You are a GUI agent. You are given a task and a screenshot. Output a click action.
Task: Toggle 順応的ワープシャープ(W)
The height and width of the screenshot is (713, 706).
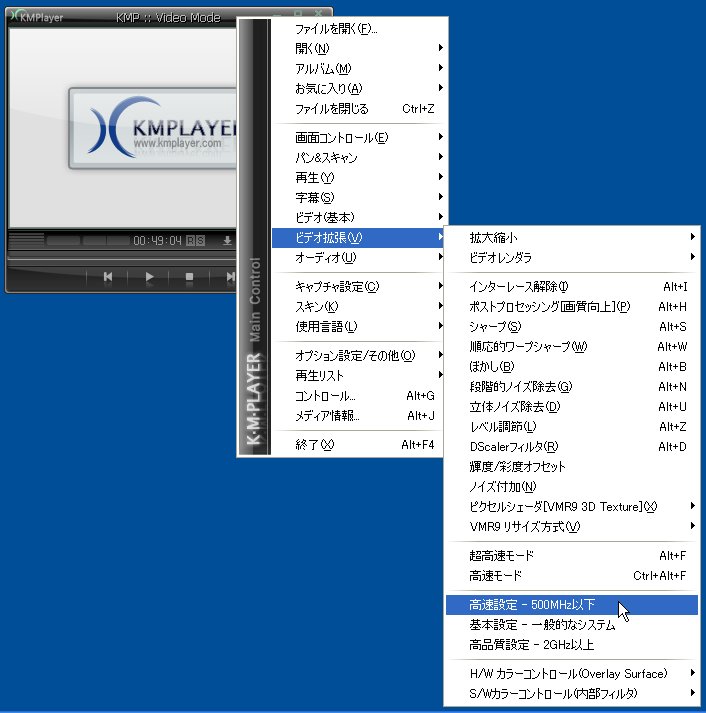[x=572, y=346]
